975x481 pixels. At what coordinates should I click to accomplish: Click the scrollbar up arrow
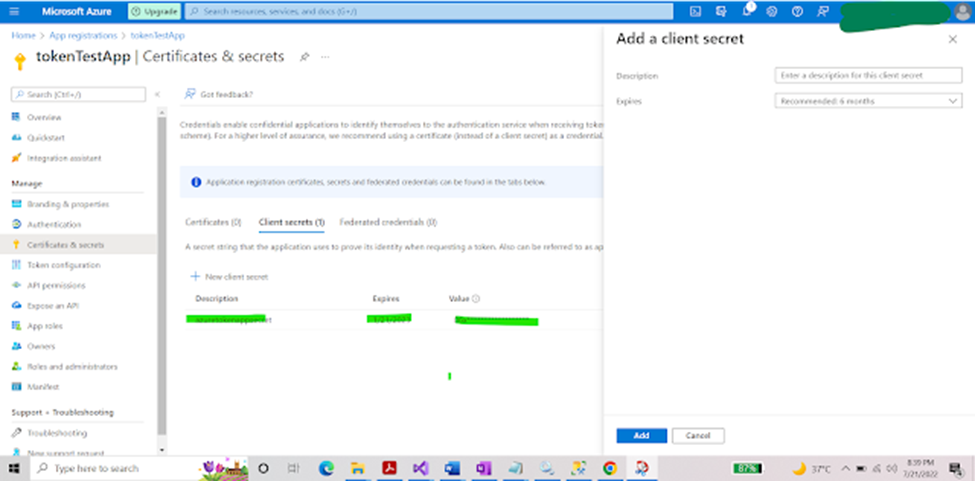162,112
